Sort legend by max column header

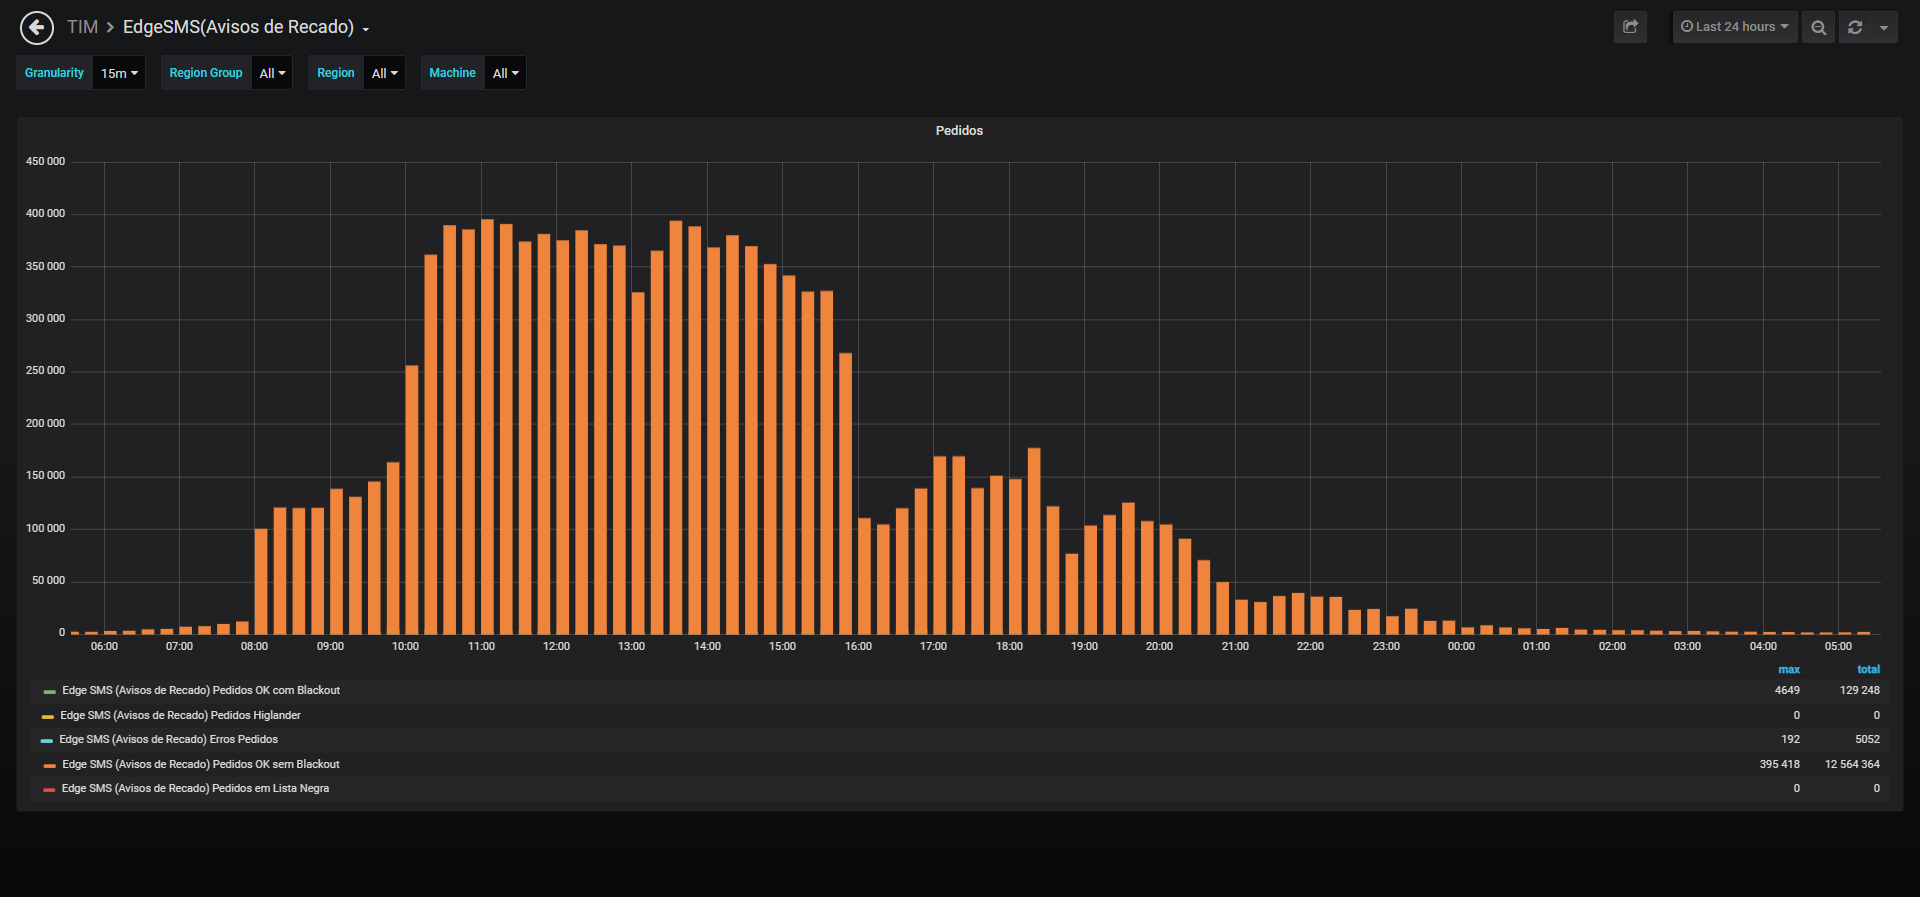pyautogui.click(x=1789, y=670)
